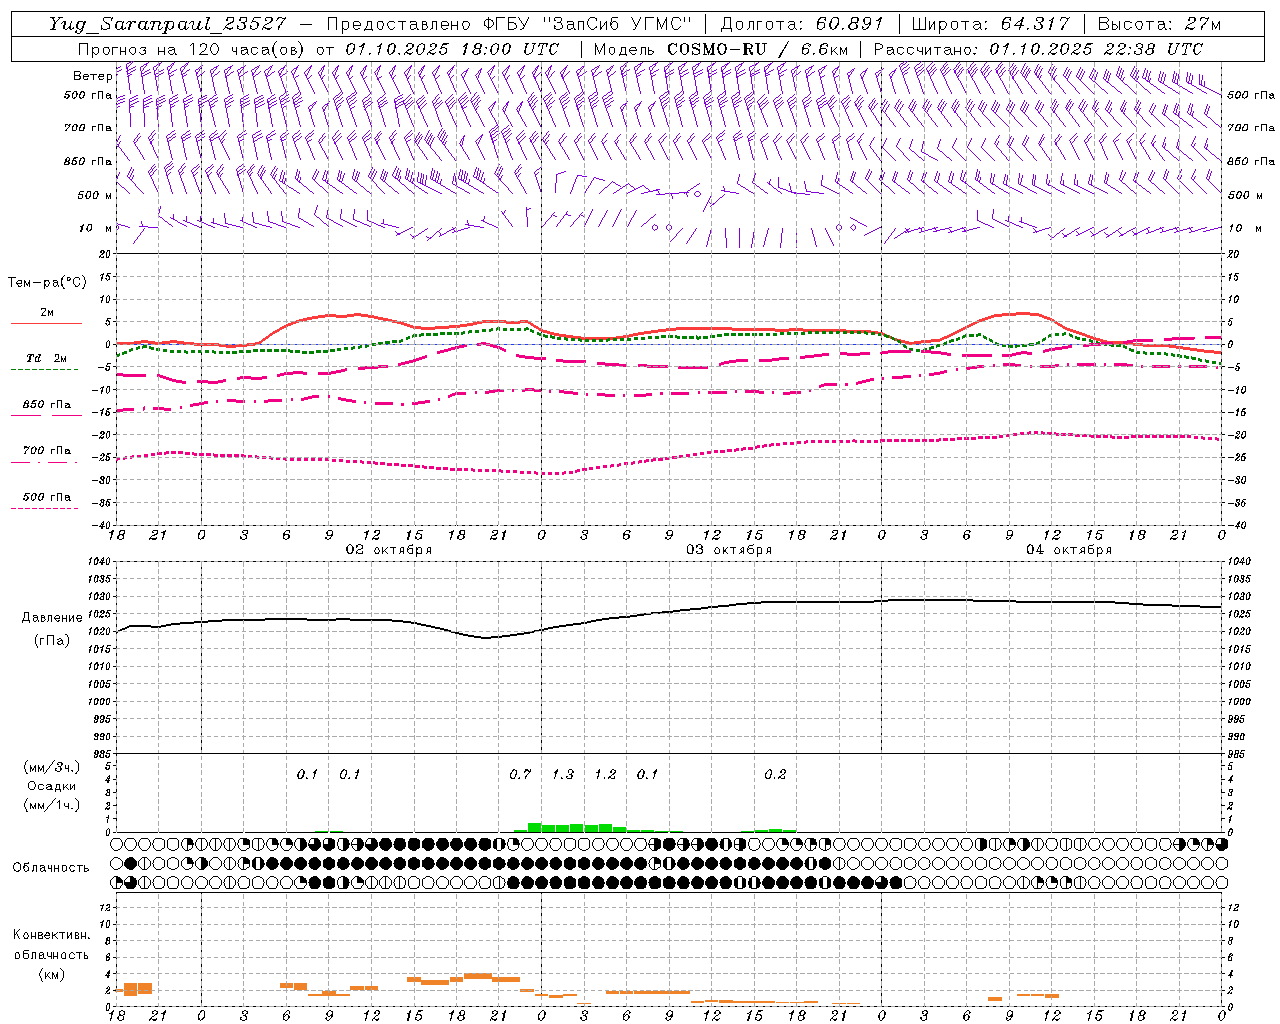Image resolution: width=1280 pixels, height=1024 pixels.
Task: Click the 500 м wind level label on the left axis
Action: click(x=95, y=196)
